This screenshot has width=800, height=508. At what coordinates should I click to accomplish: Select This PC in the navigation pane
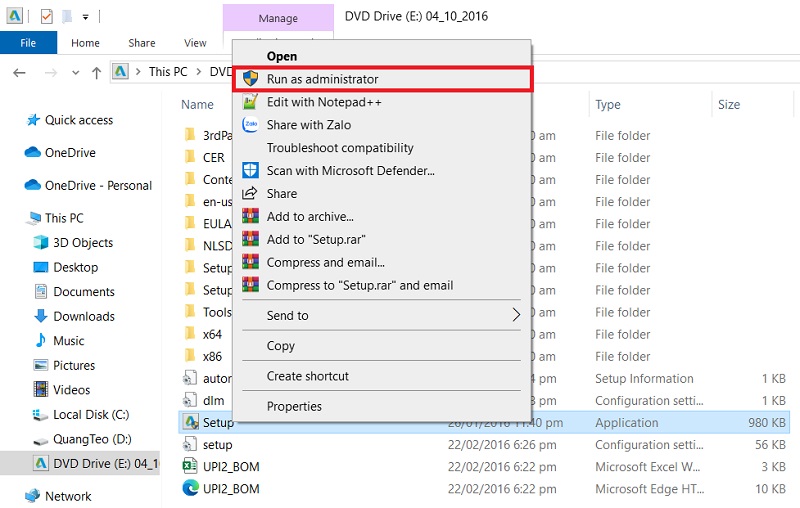point(64,218)
